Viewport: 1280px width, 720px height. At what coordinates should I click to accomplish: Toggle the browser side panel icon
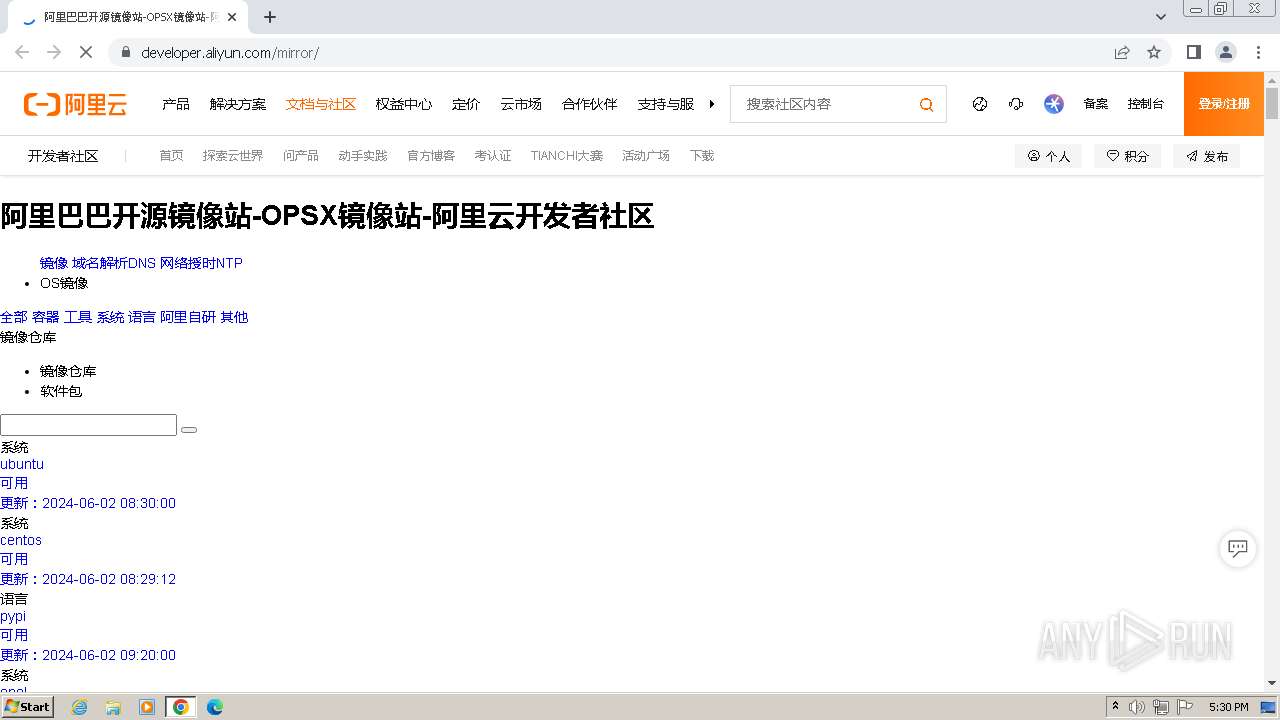(1194, 52)
